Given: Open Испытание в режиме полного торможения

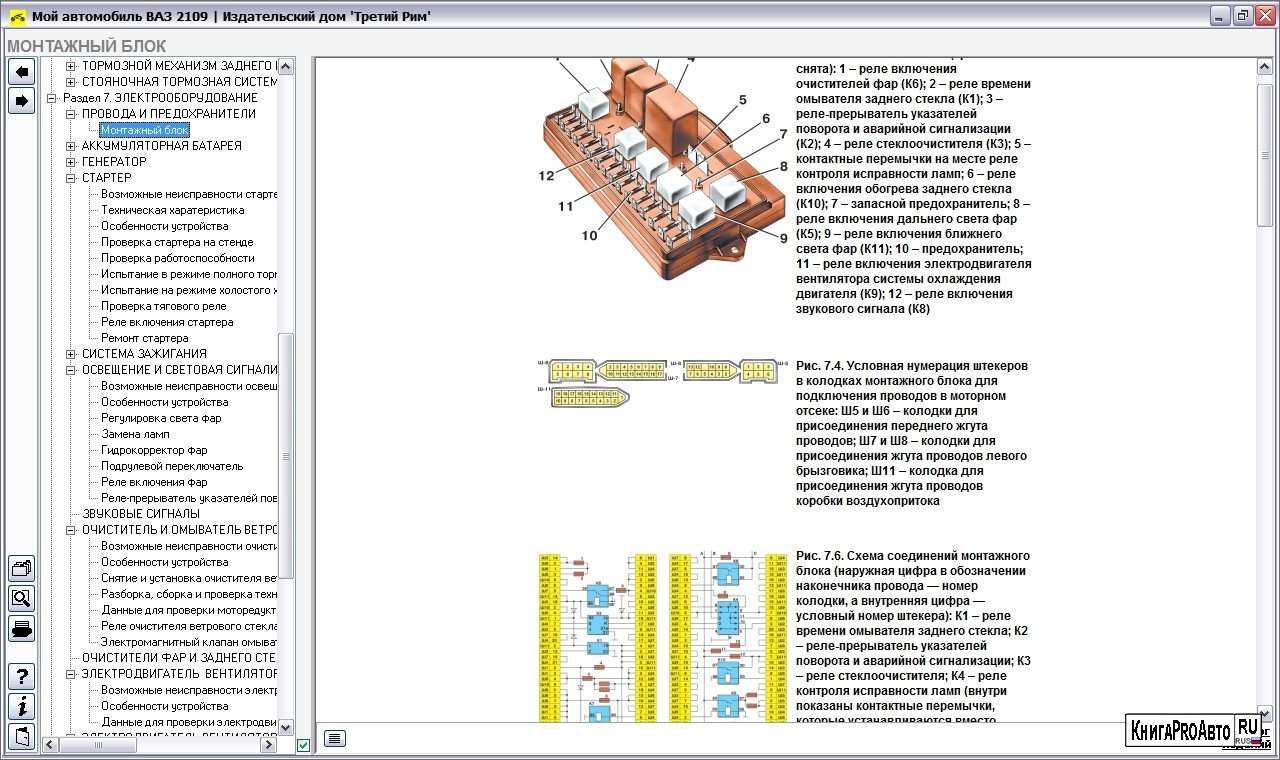Looking at the screenshot, I should click(x=189, y=274).
